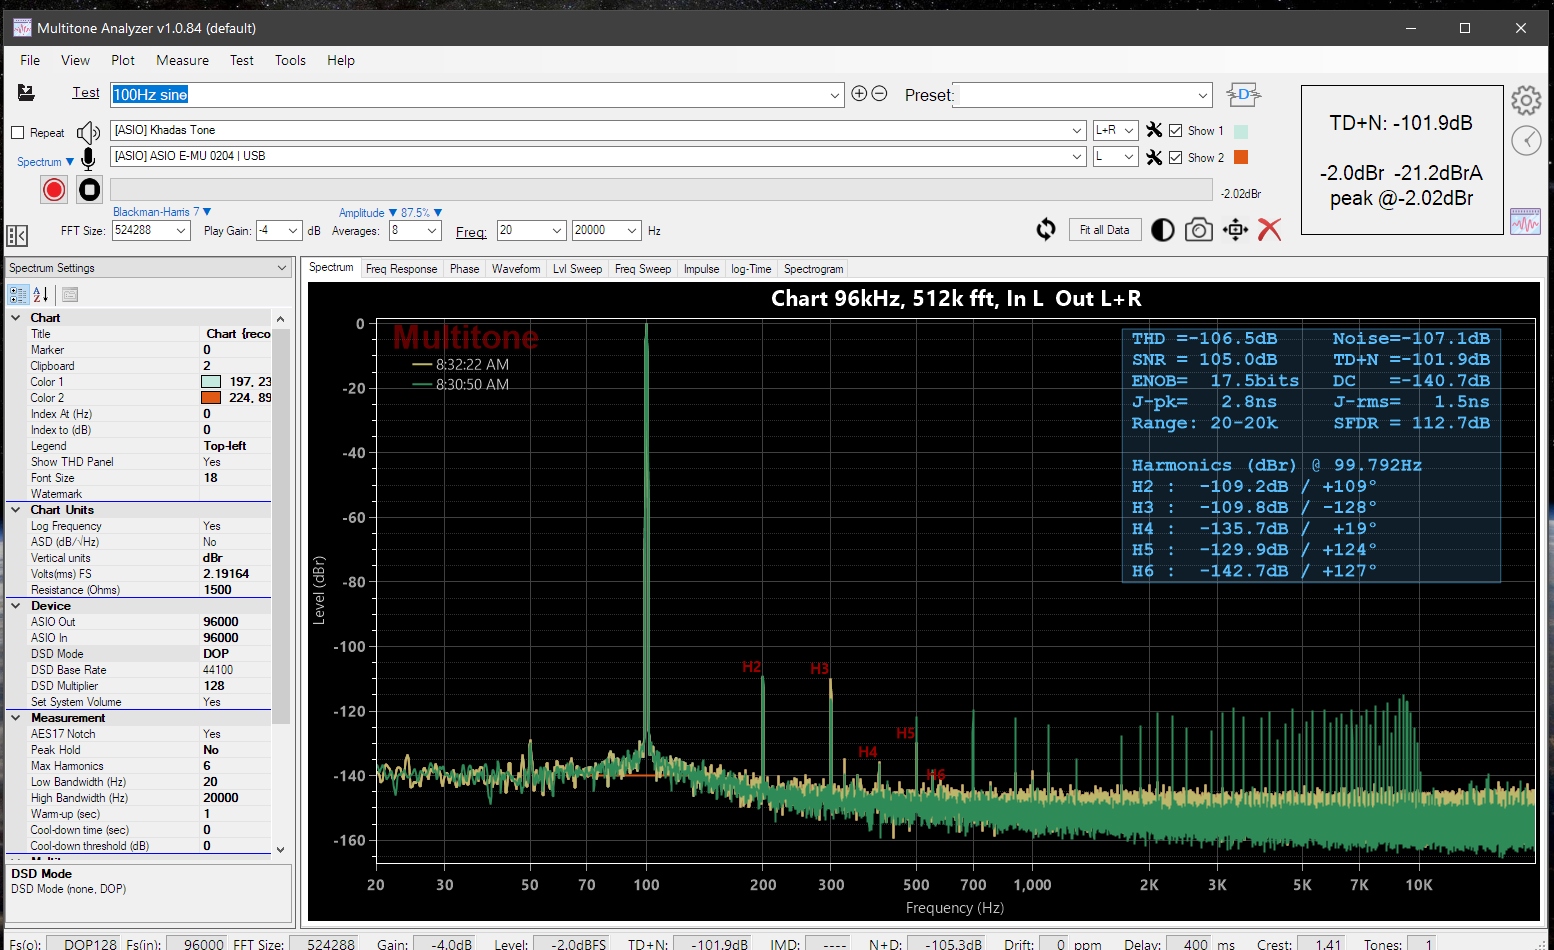
Task: Open the settings gear icon
Action: (1526, 100)
